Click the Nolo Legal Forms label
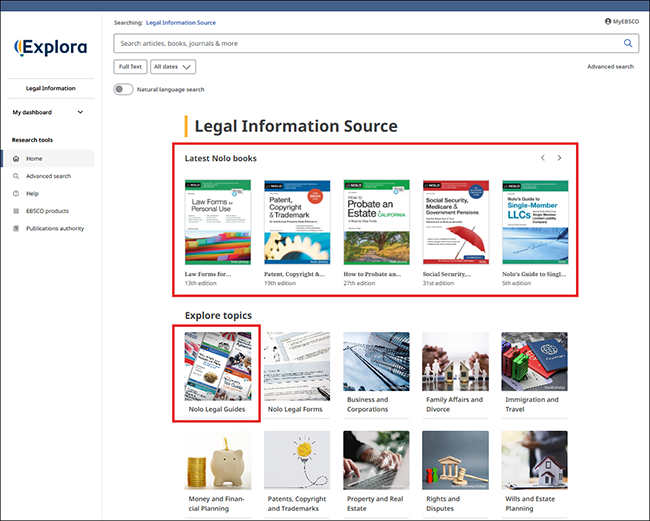 [x=295, y=409]
